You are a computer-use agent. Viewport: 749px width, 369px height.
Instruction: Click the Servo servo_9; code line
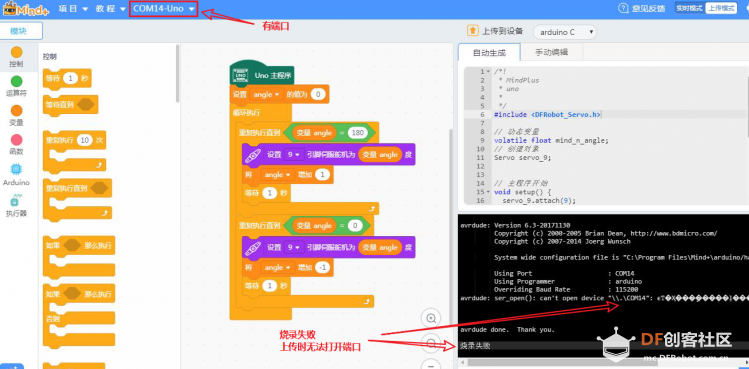click(x=523, y=157)
